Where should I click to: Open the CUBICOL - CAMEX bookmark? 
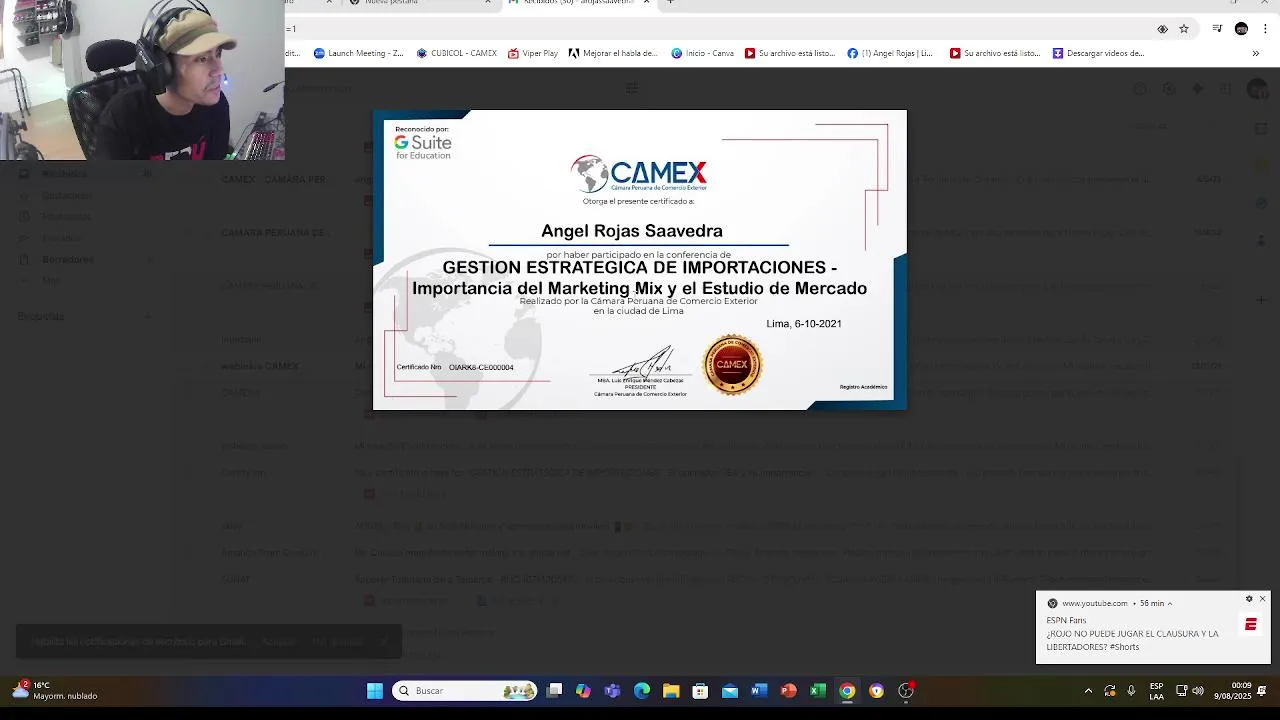pyautogui.click(x=456, y=53)
